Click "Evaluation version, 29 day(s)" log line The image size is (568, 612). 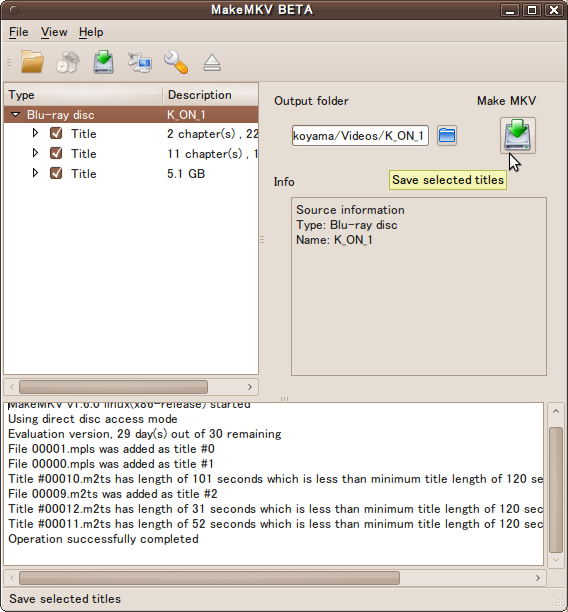[x=145, y=434]
